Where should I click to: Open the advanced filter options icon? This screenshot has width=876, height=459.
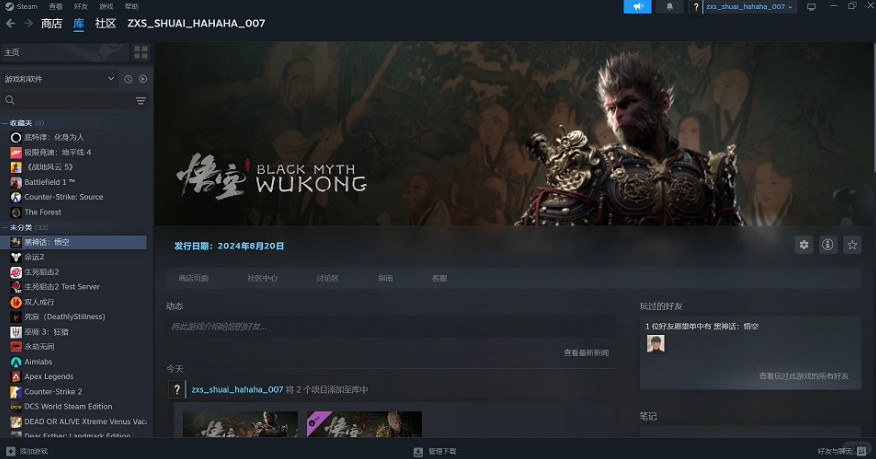141,101
